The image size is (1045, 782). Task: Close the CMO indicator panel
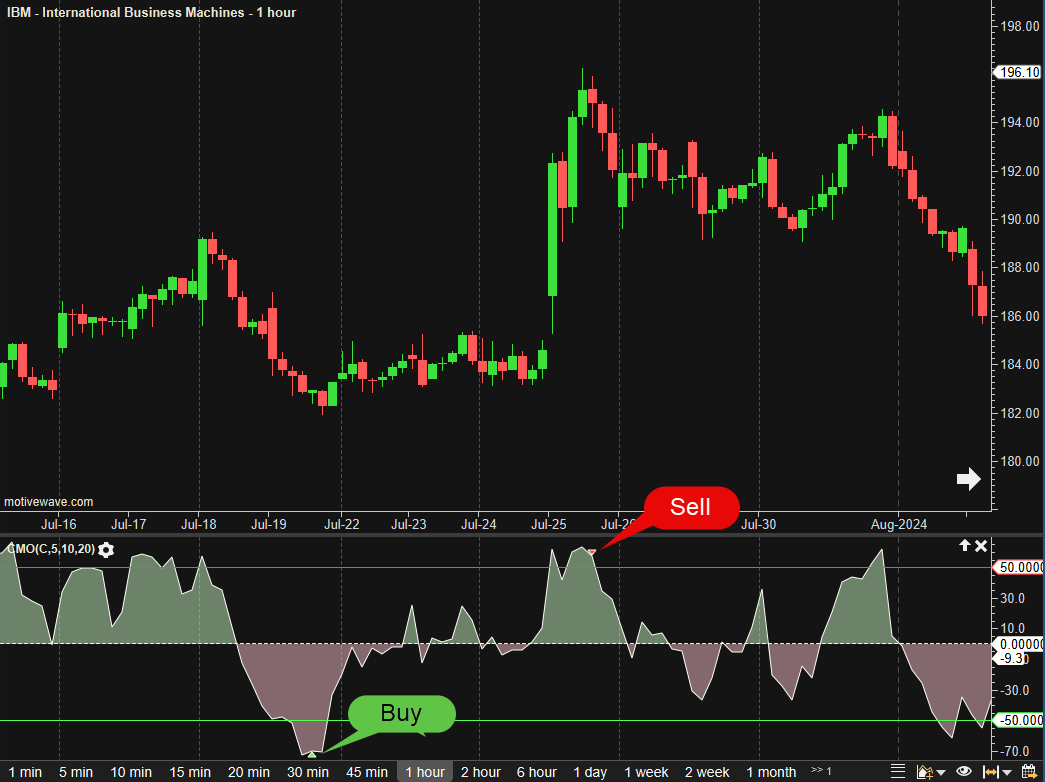coord(982,546)
